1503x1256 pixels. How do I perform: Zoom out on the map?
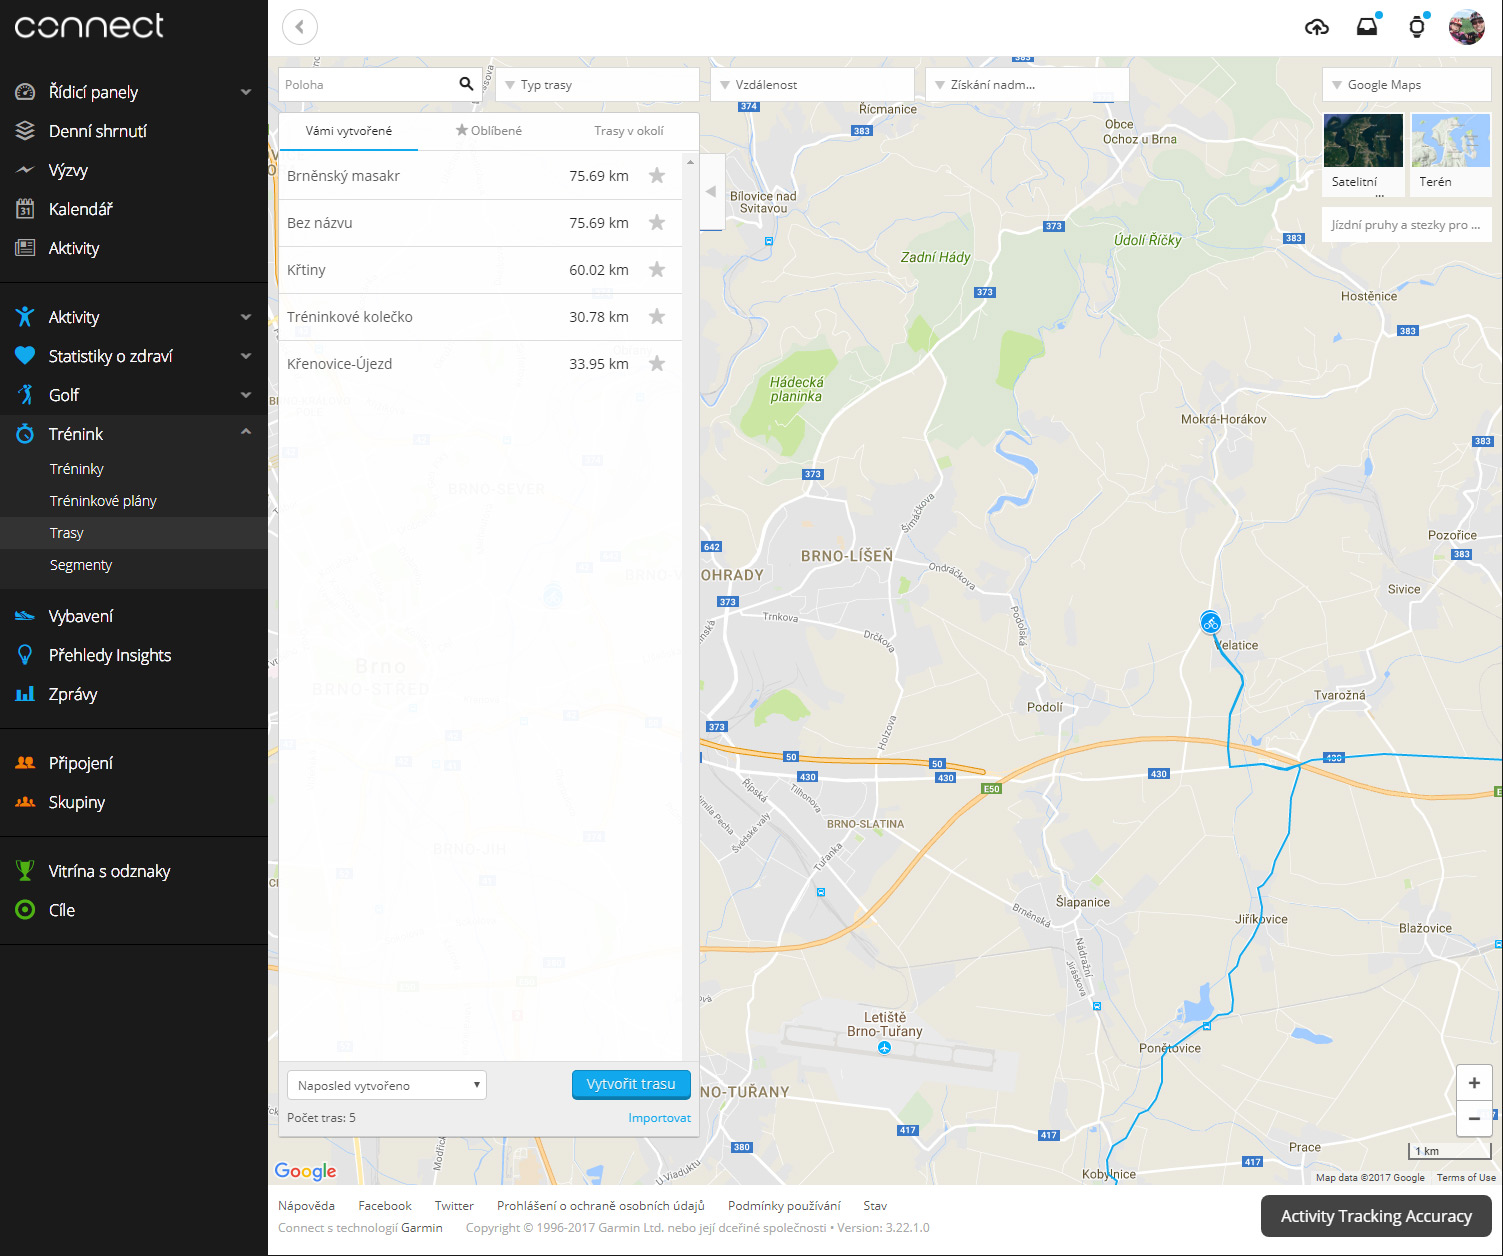click(x=1474, y=1119)
